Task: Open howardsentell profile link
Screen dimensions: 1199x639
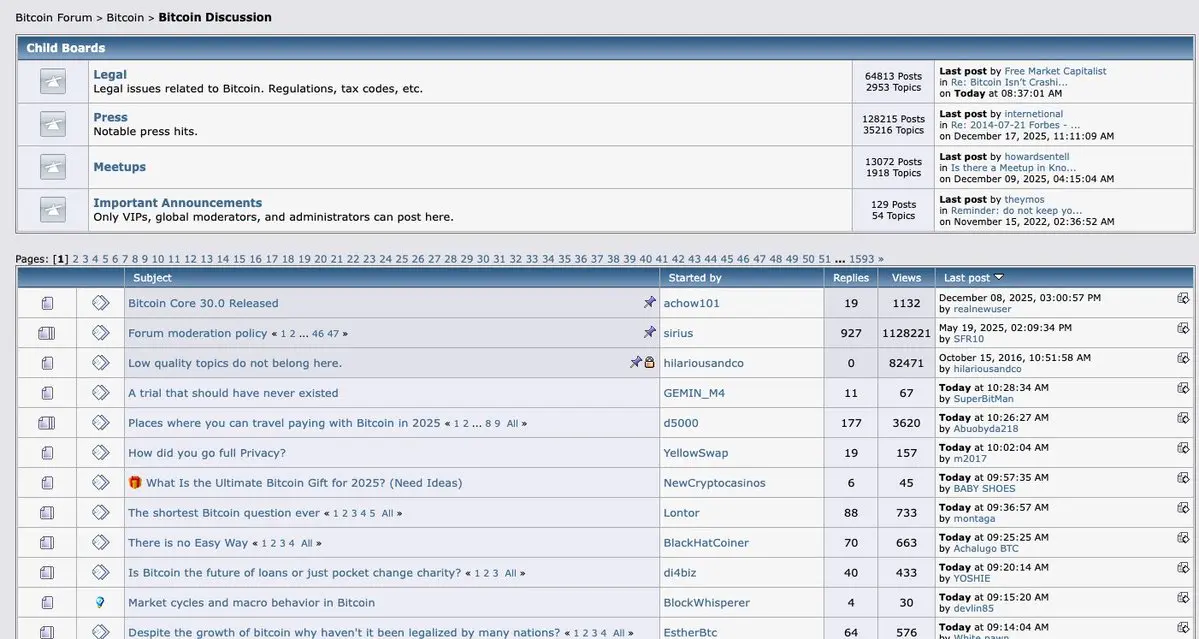Action: coord(1037,157)
